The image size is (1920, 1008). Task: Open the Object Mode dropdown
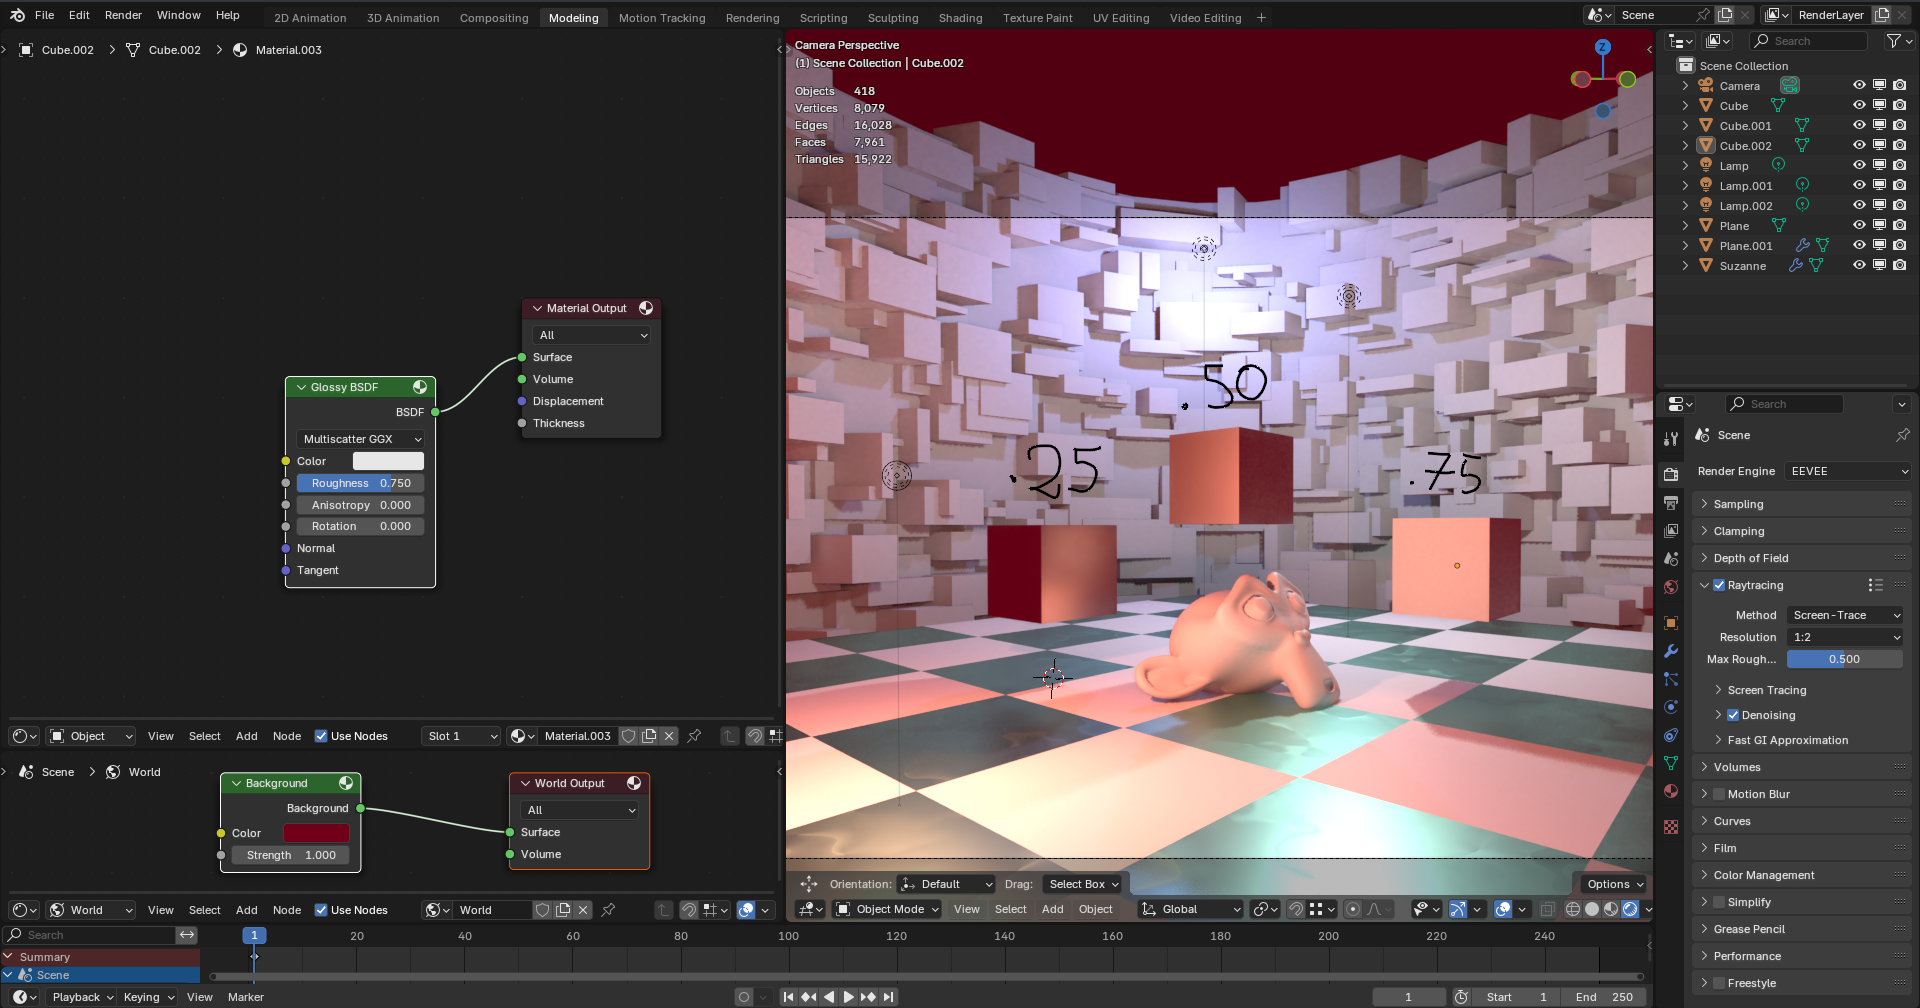[x=887, y=909]
